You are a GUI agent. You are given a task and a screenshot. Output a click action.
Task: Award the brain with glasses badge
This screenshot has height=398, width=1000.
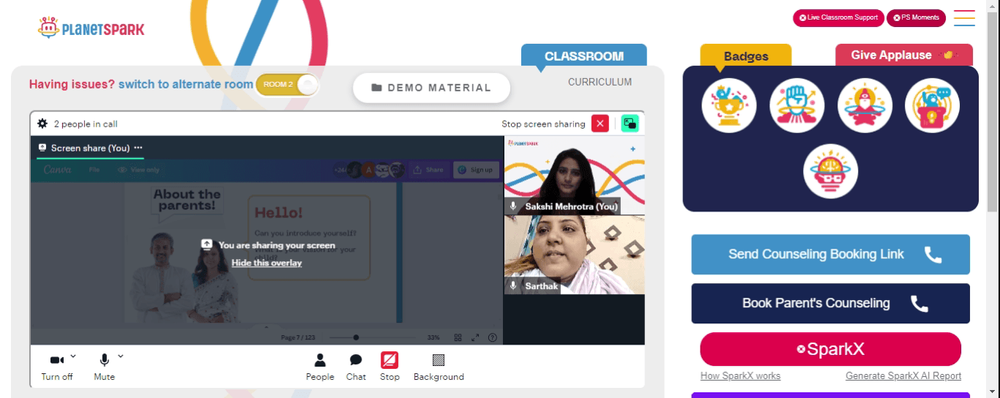coord(830,171)
